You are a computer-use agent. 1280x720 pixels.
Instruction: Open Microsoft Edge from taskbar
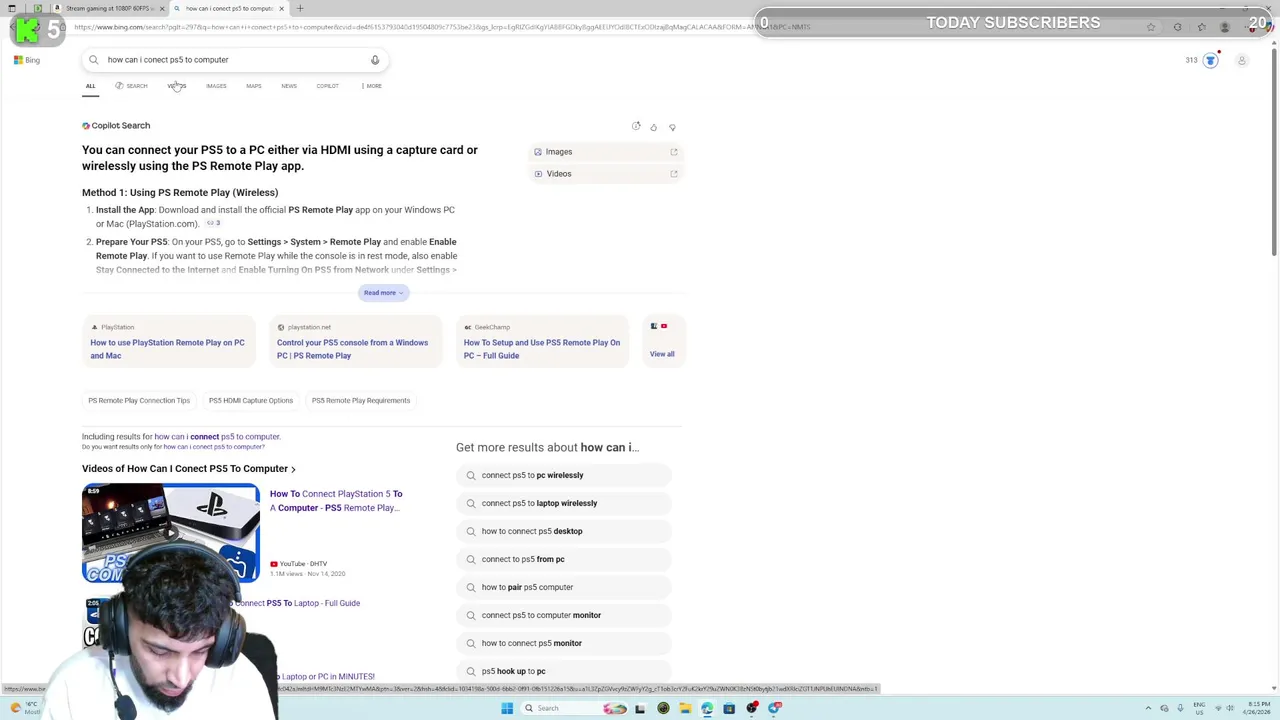pos(707,708)
